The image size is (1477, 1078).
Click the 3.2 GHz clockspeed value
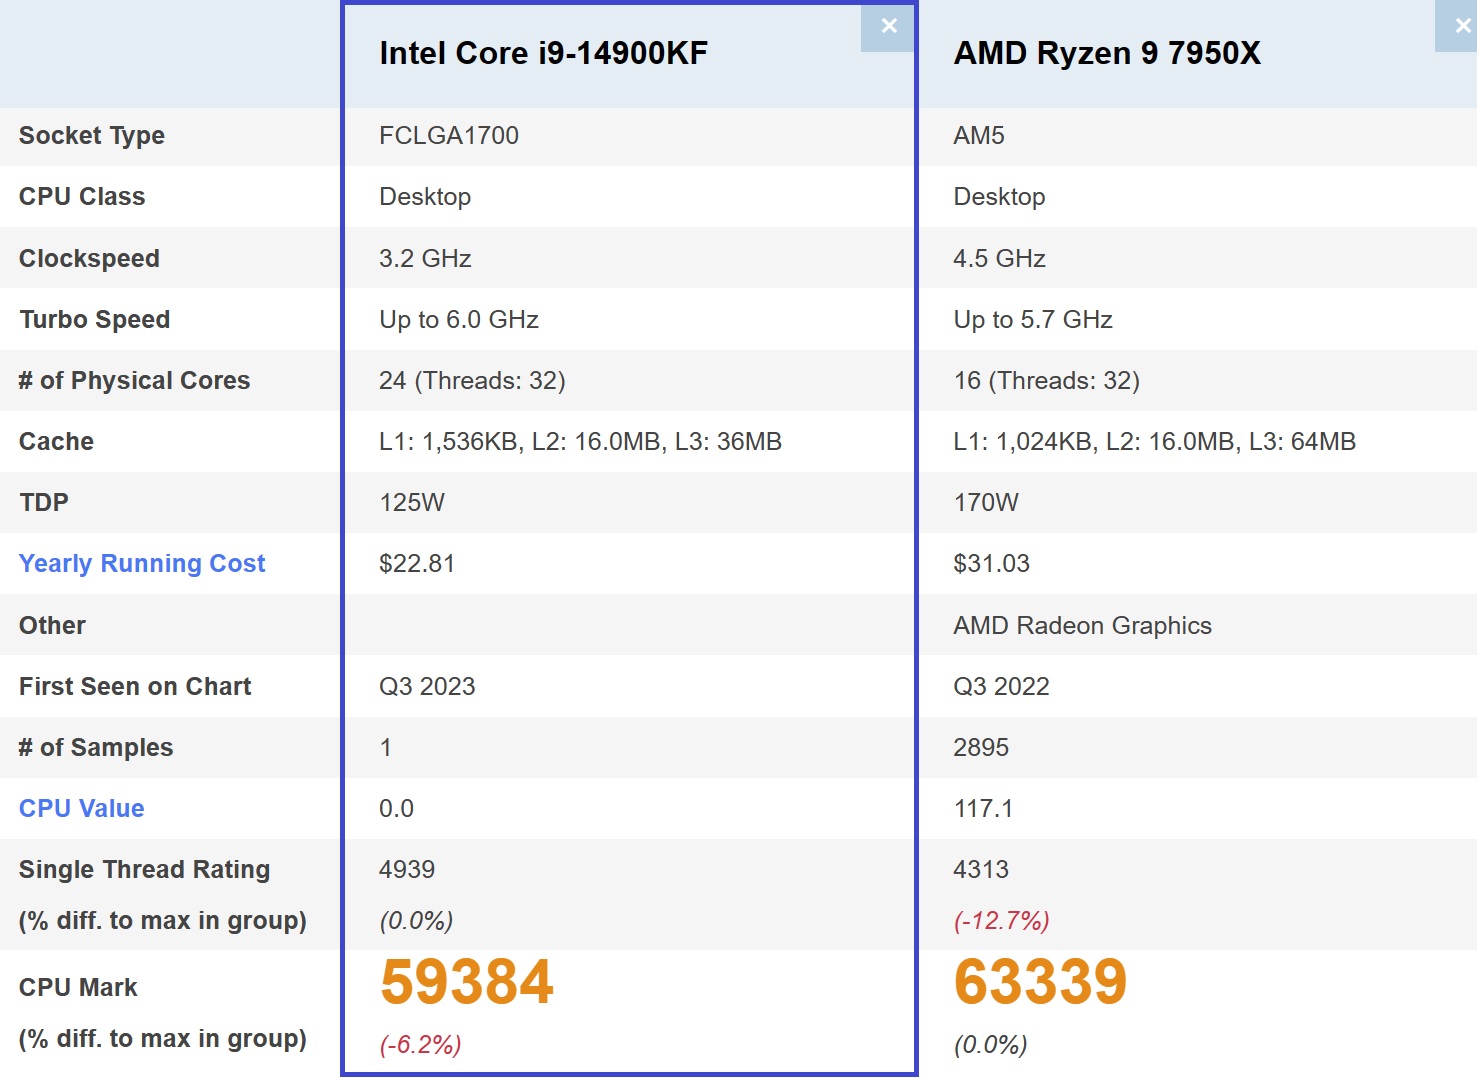(x=425, y=259)
